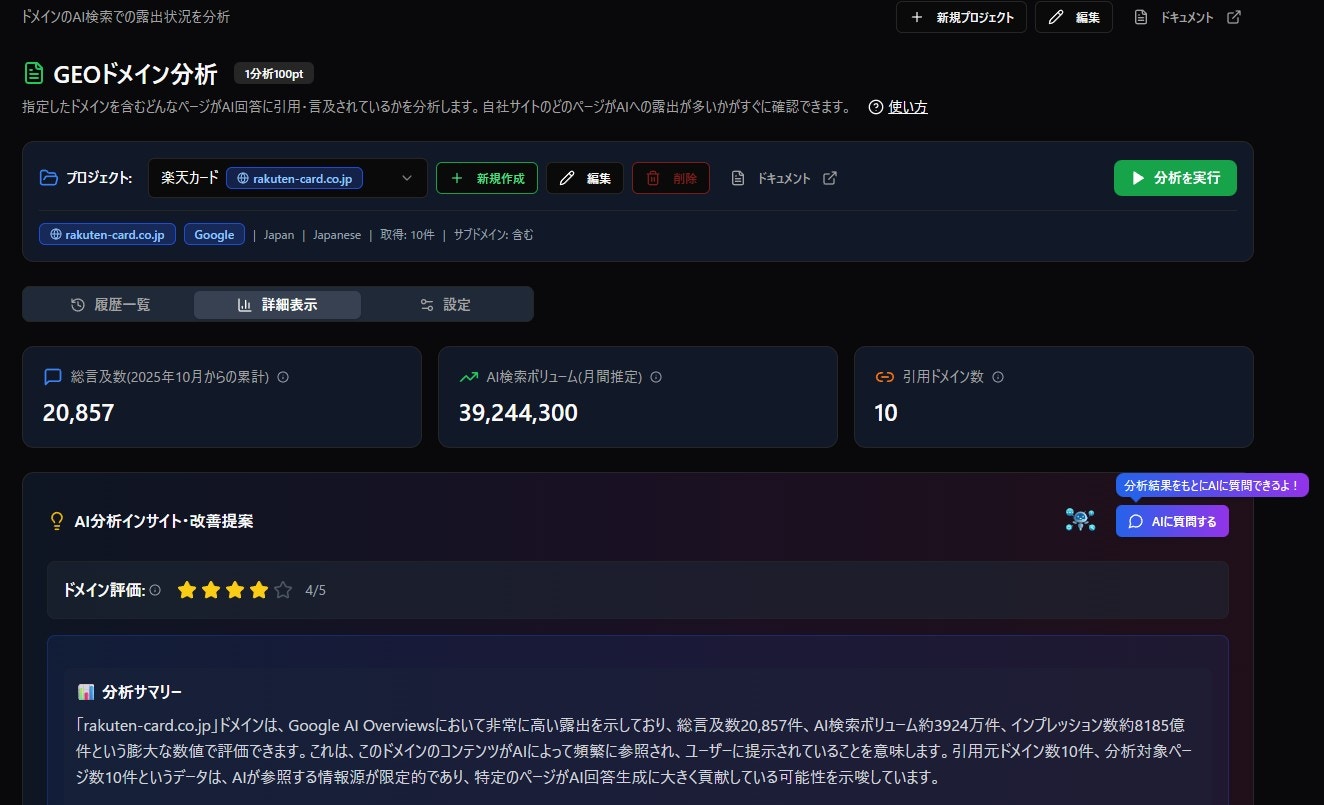The width and height of the screenshot is (1324, 805).
Task: Click the Japanese language label
Action: [337, 235]
